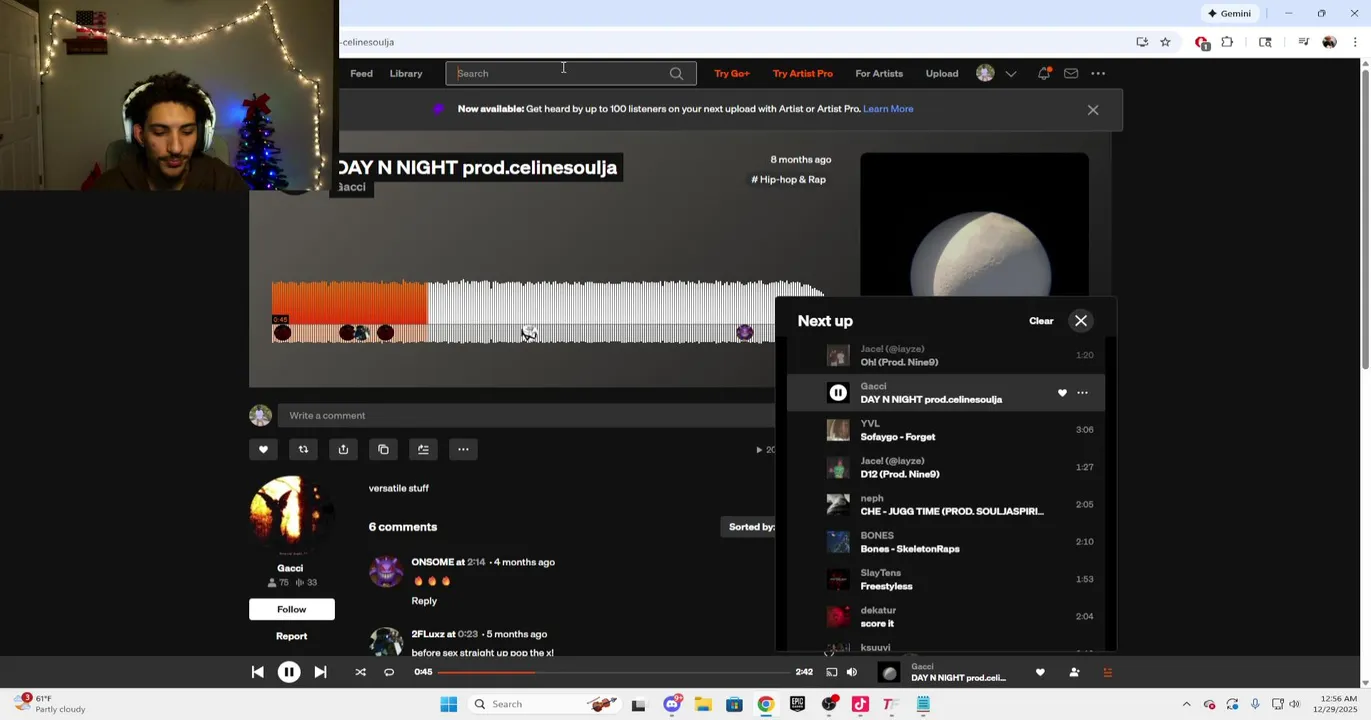Select Sofaygo - Forget in the queue
The image size is (1371, 720).
pyautogui.click(x=946, y=430)
